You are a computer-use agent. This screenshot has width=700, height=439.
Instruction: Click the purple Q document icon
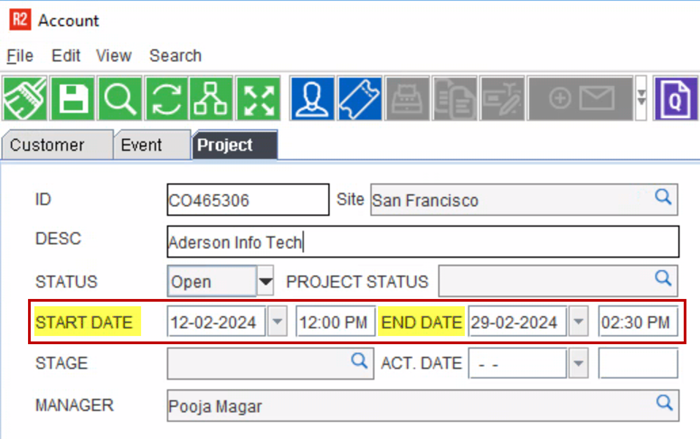coord(676,99)
